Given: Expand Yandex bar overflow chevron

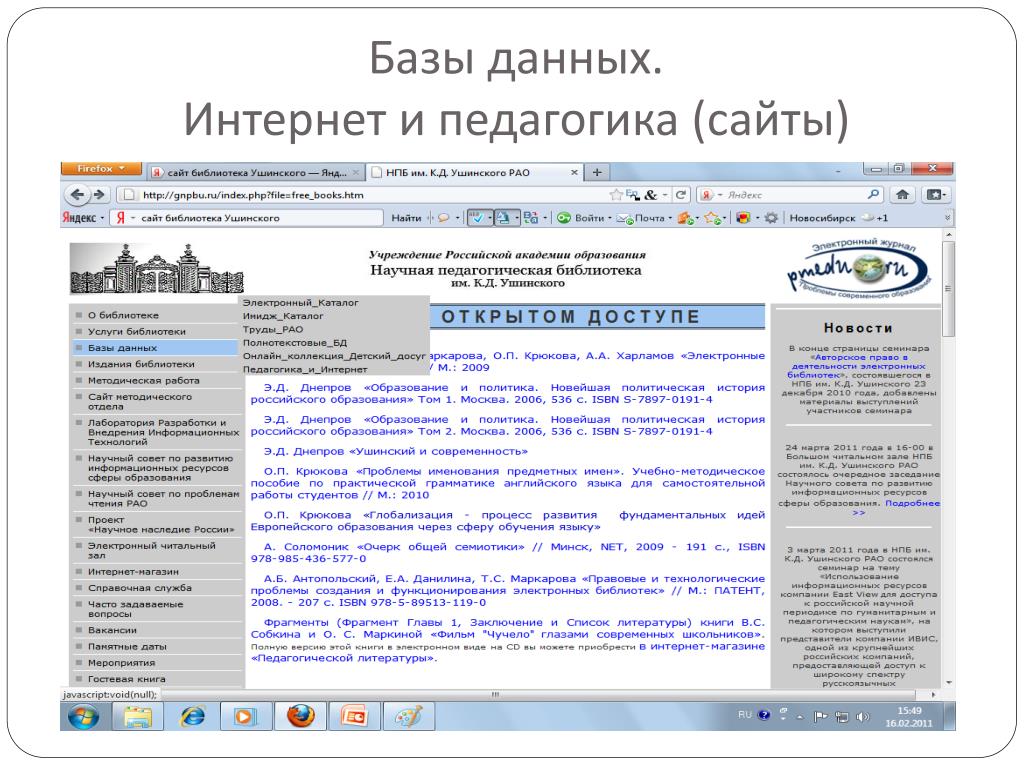Looking at the screenshot, I should point(948,218).
